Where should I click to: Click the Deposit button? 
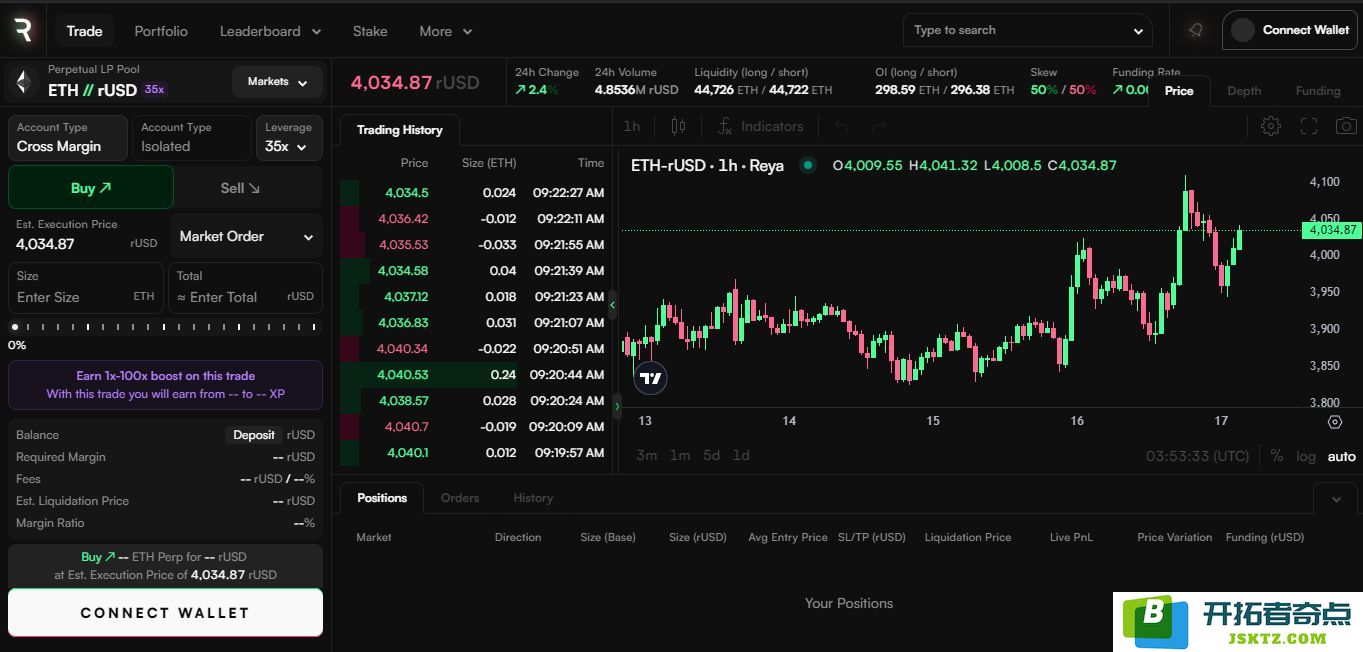click(x=254, y=435)
